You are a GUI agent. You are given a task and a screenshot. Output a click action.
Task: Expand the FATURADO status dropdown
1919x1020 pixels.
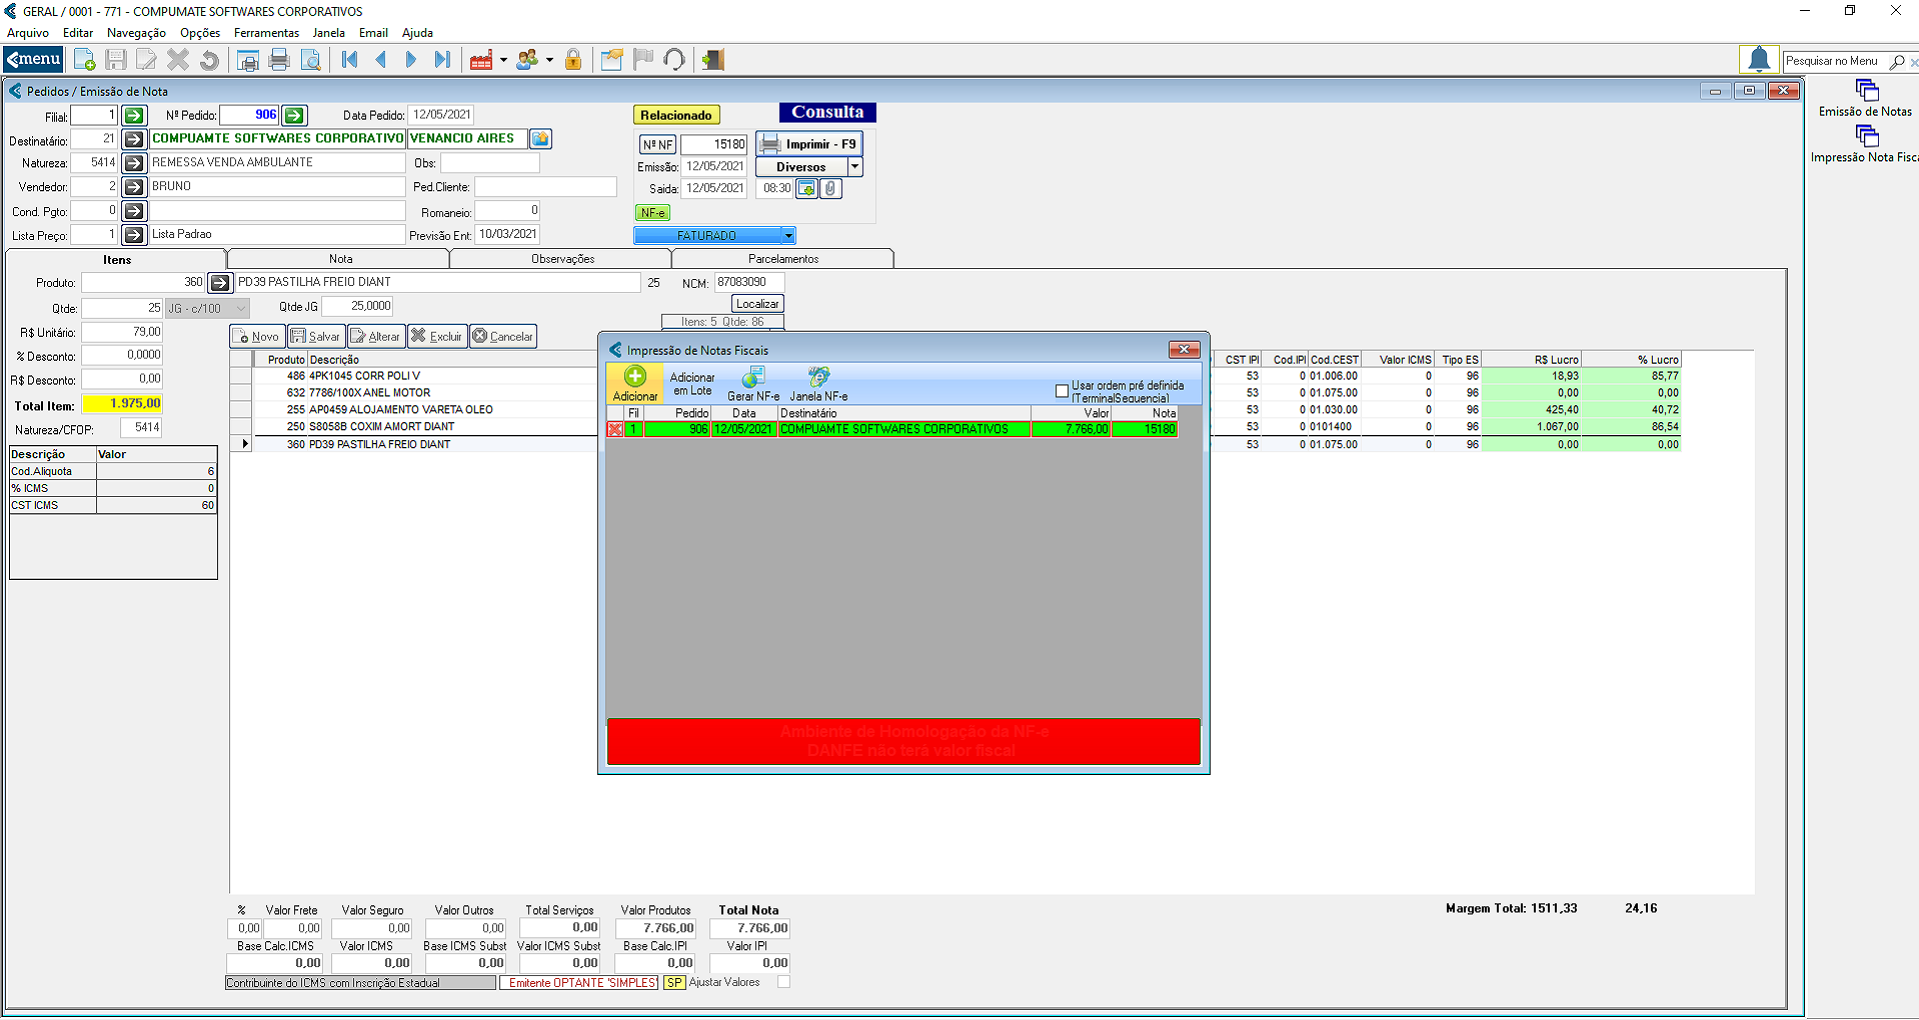click(x=788, y=236)
